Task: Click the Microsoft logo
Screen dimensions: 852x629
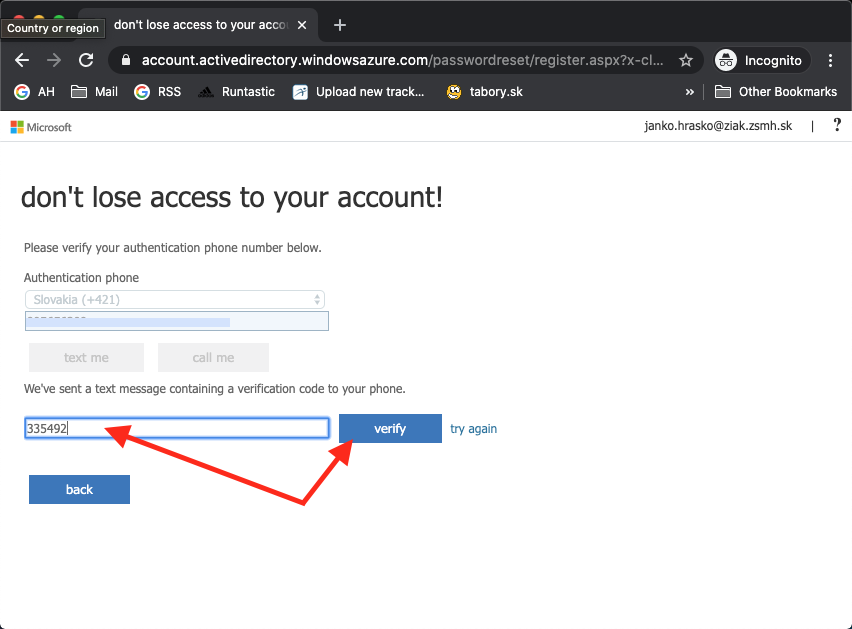Action: (41, 127)
